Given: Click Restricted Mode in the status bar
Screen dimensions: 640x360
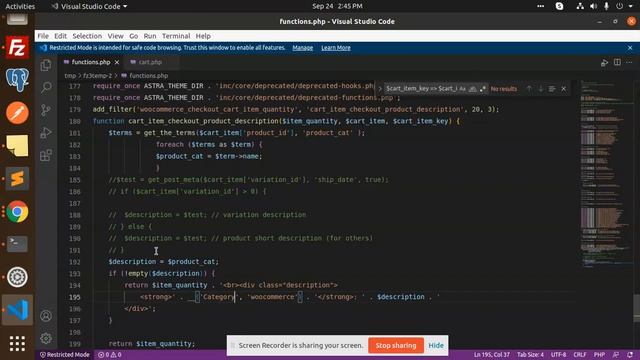Looking at the screenshot, I should click(x=64, y=355).
